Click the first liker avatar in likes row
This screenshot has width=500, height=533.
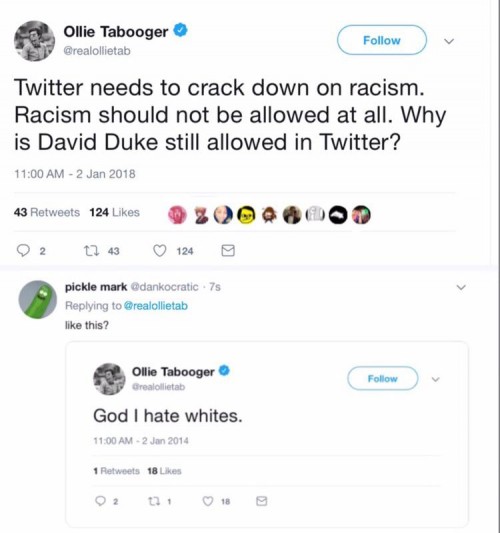(x=178, y=215)
